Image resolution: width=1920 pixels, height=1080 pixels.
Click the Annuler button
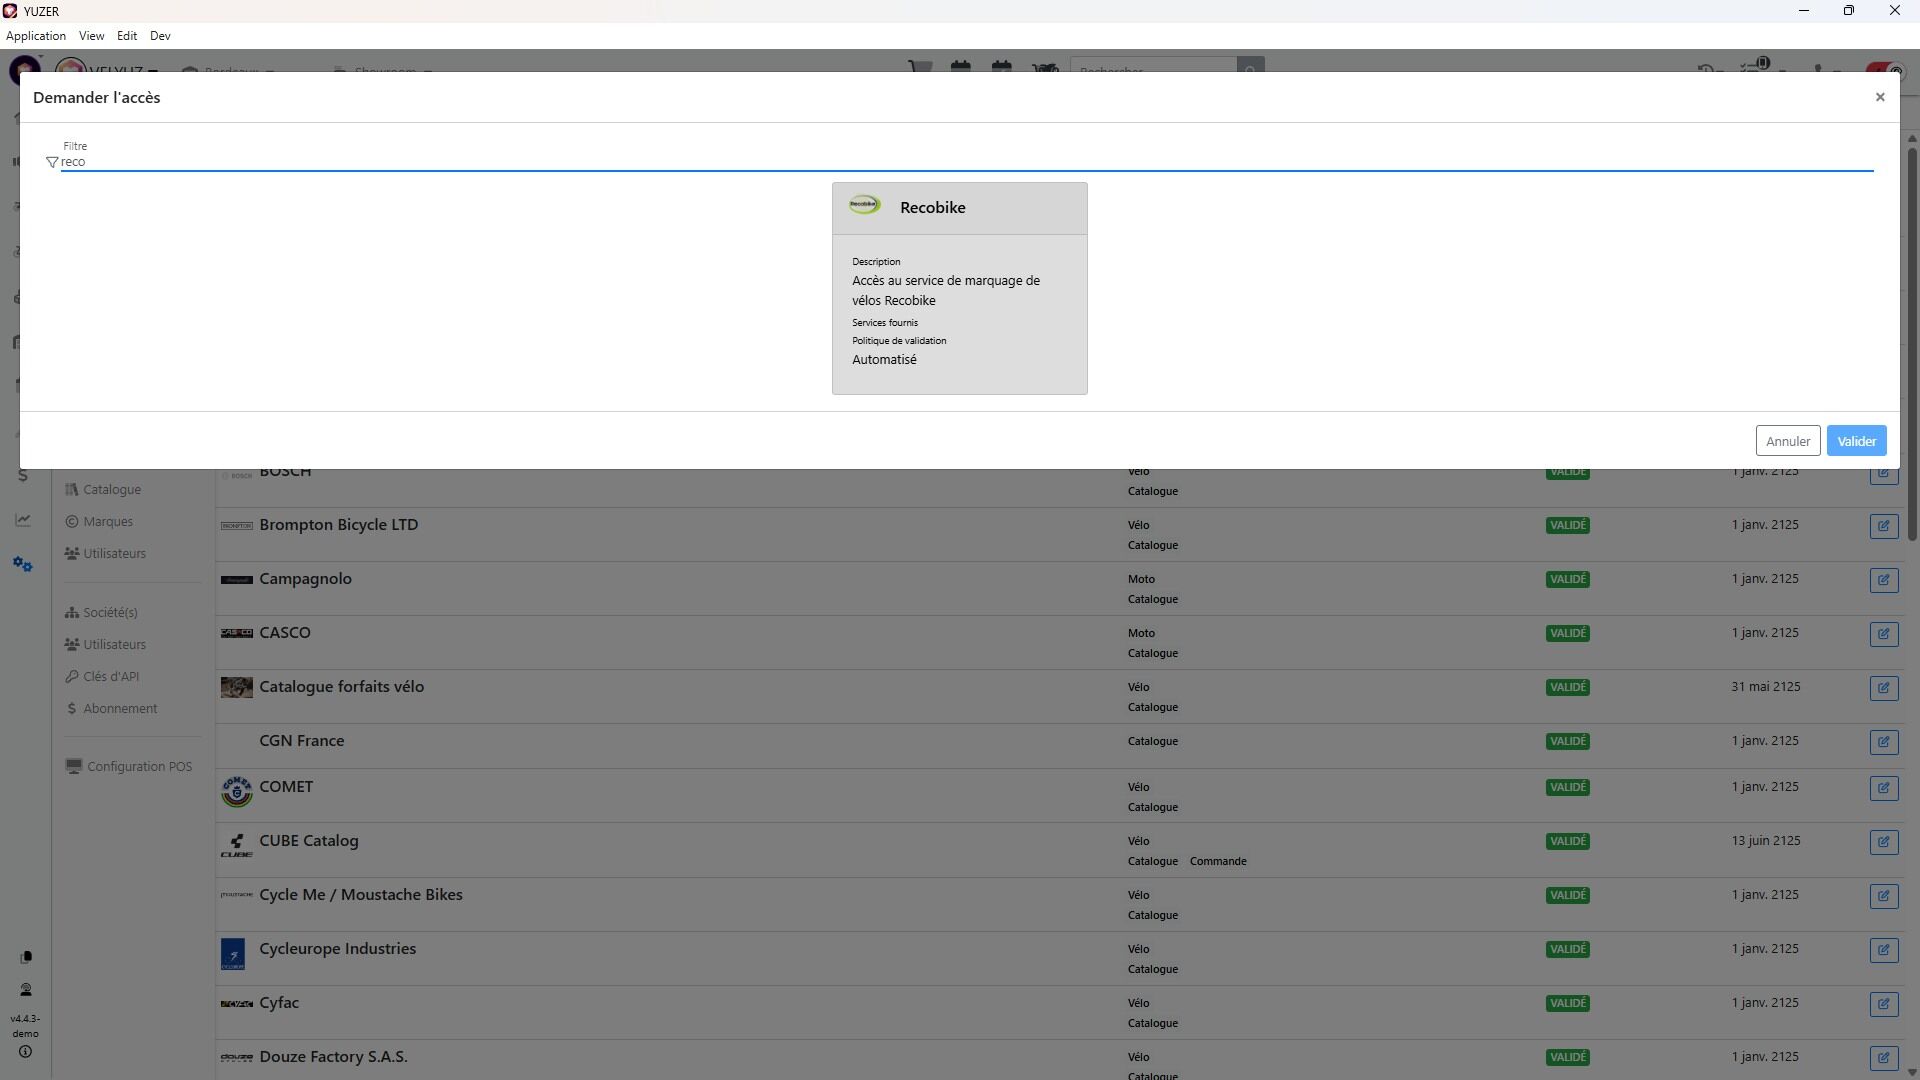point(1787,441)
